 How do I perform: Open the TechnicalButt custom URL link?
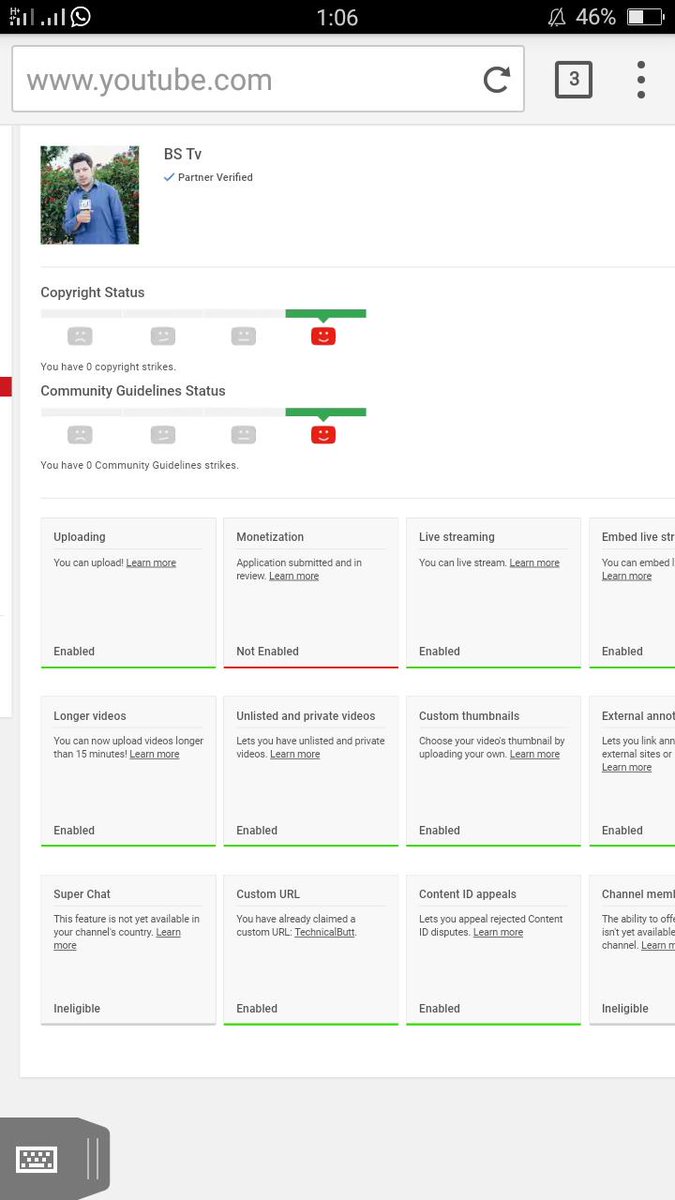point(325,932)
